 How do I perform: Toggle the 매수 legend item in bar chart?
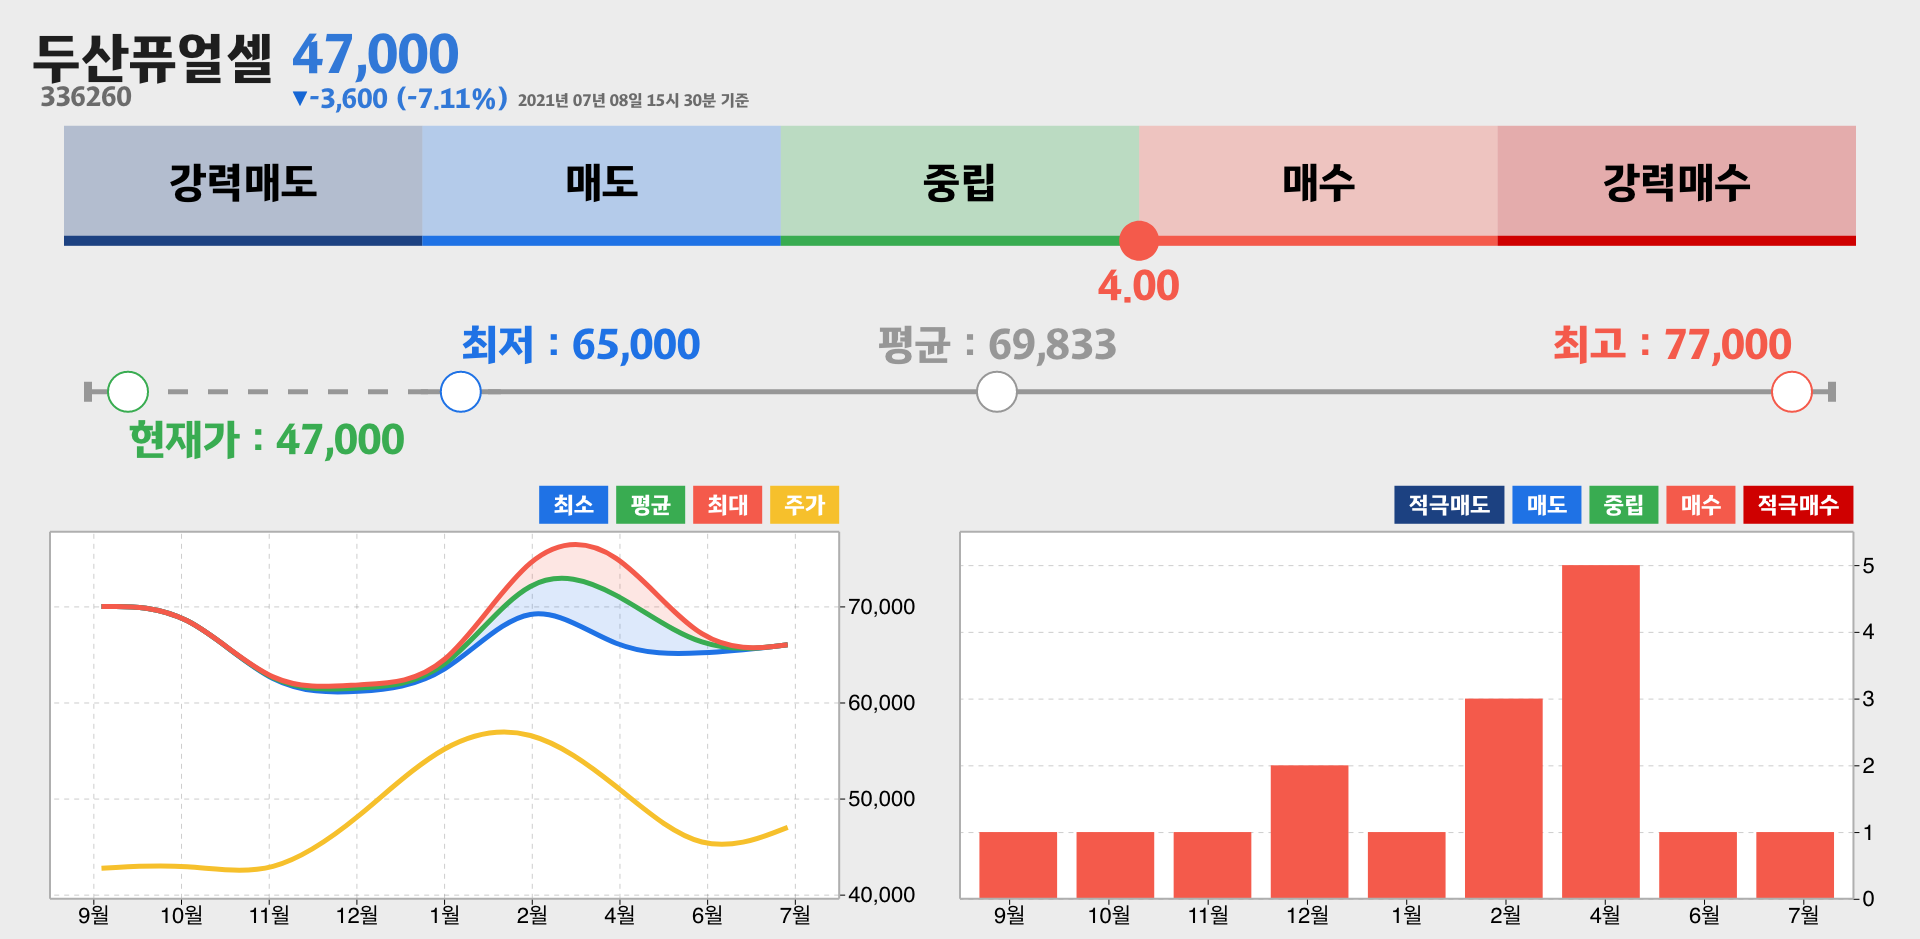pyautogui.click(x=1701, y=505)
